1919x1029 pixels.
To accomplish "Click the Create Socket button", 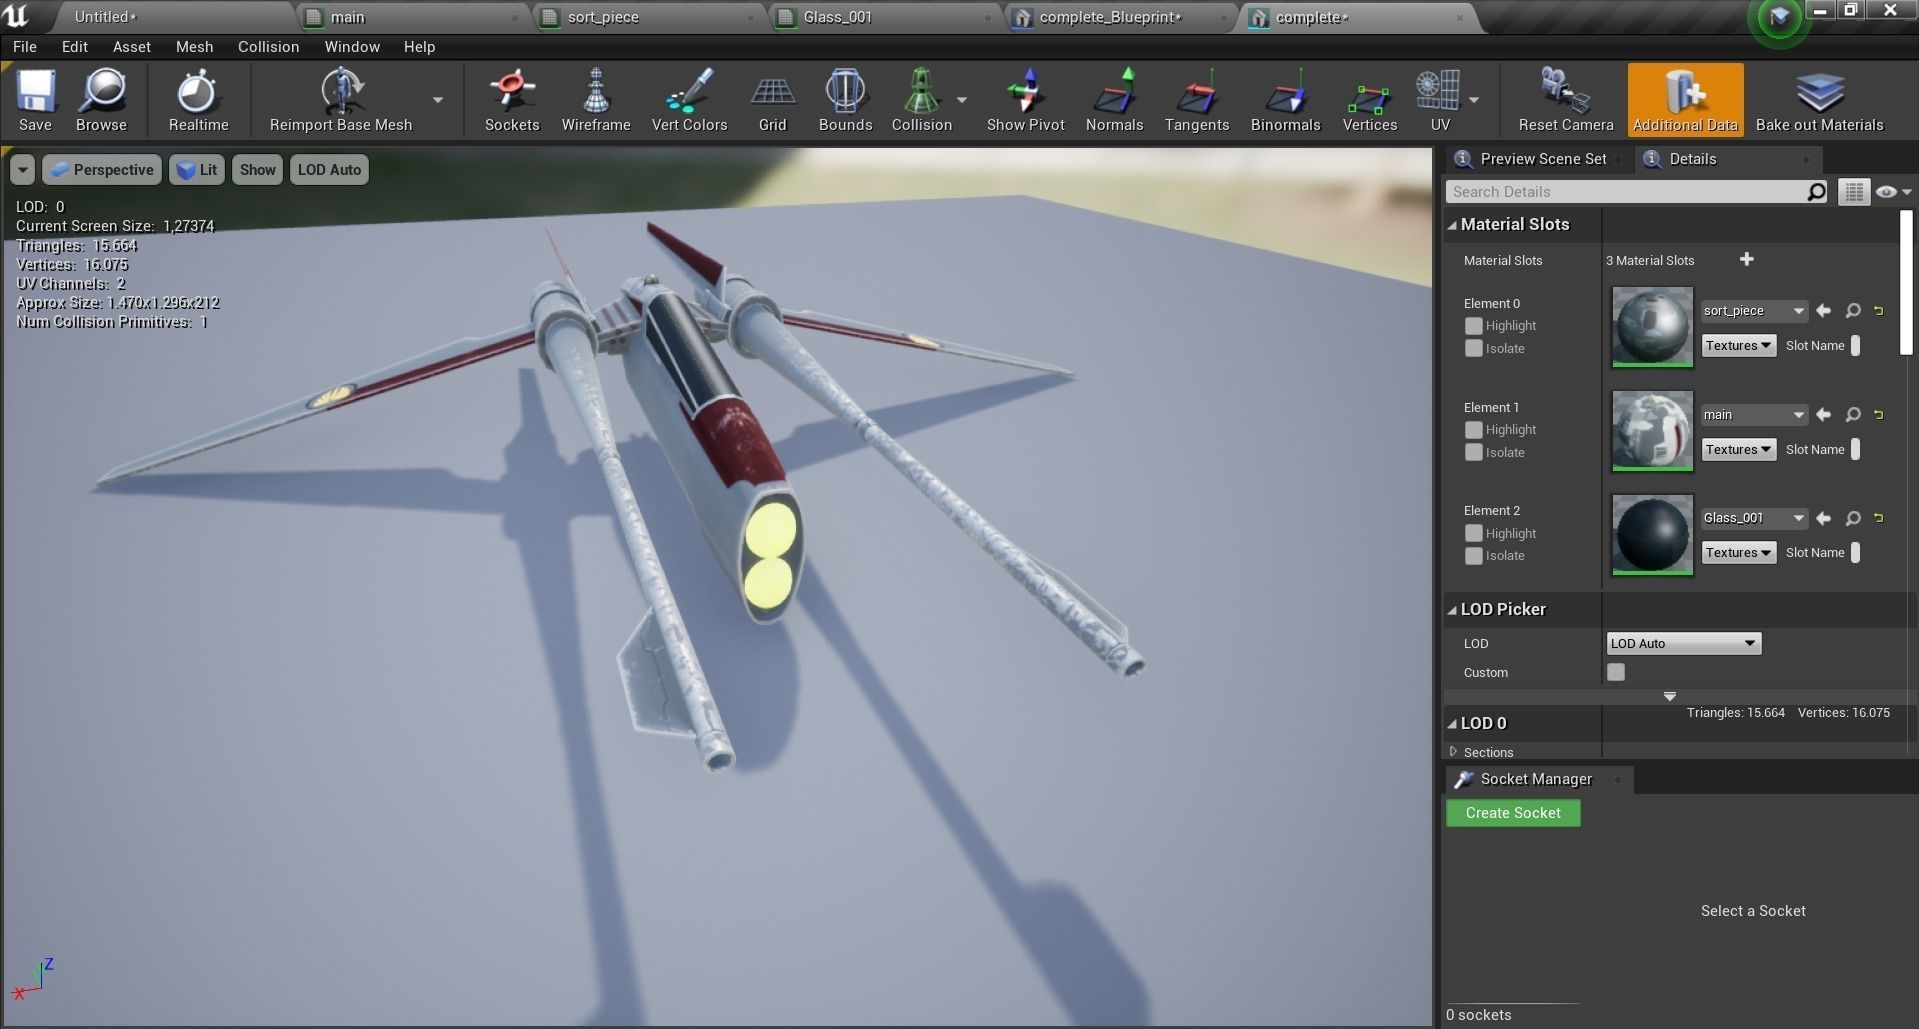I will (x=1513, y=813).
